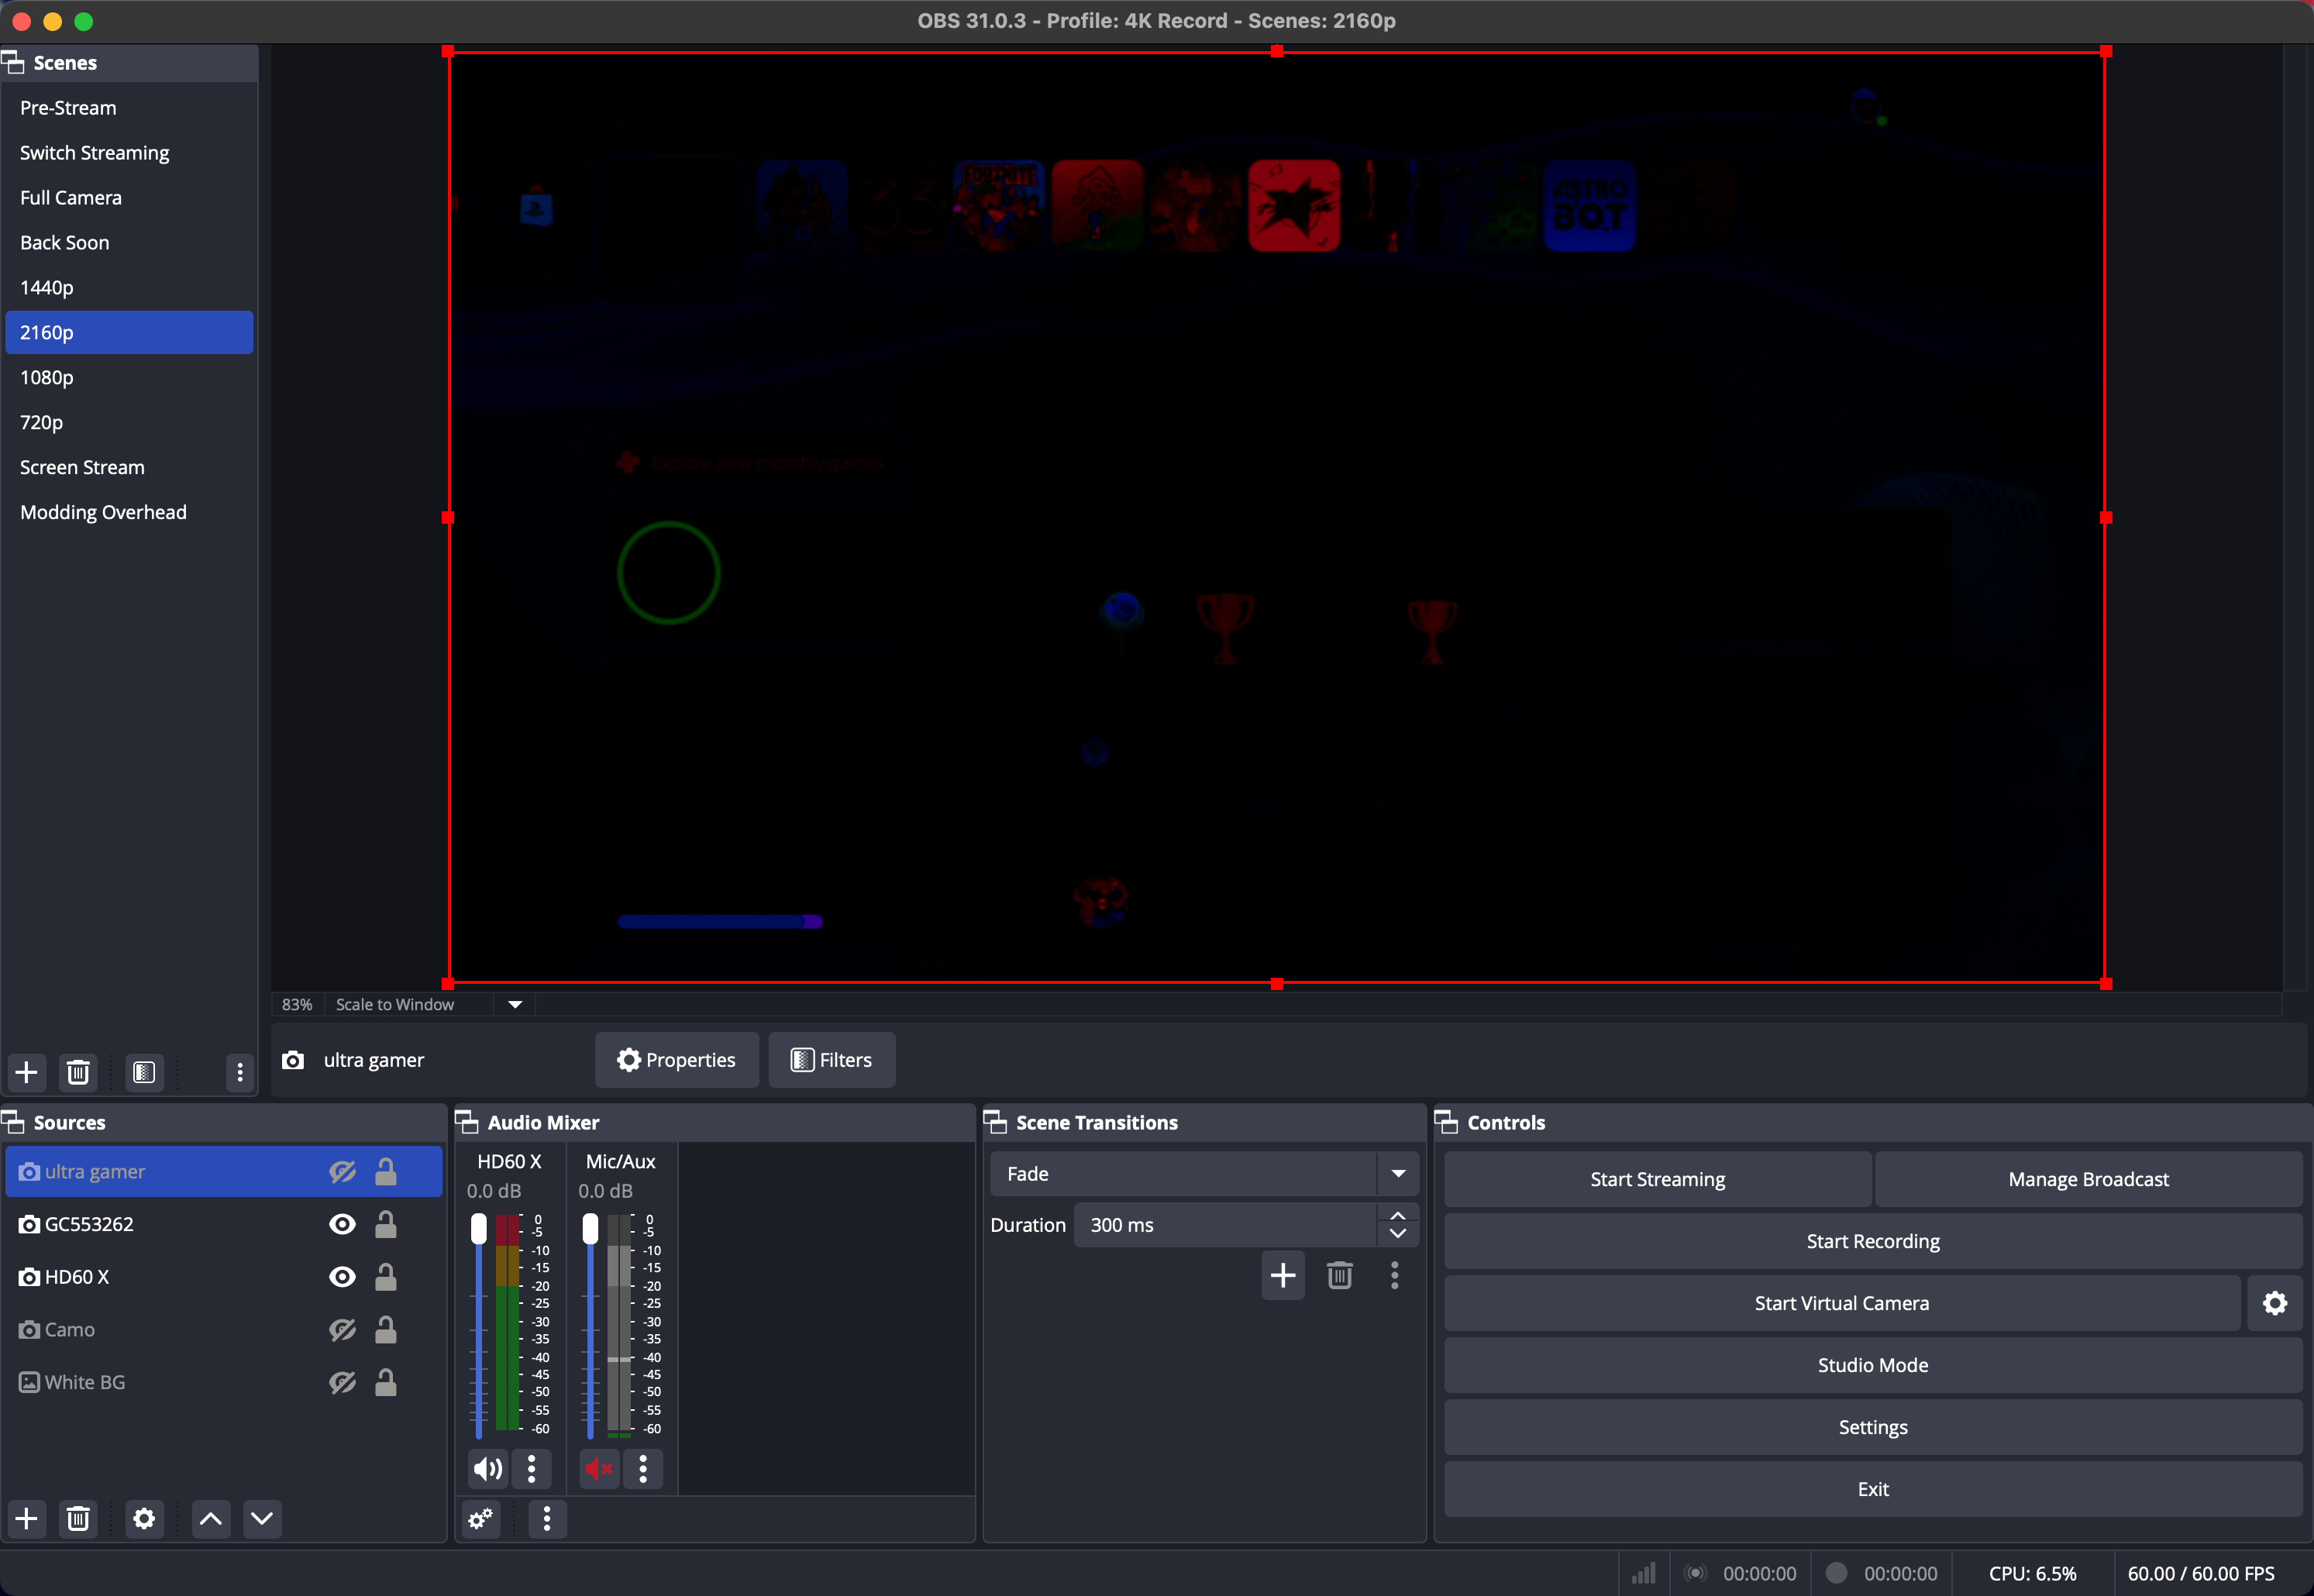The width and height of the screenshot is (2314, 1596).
Task: Hide the GC553262 source
Action: pyautogui.click(x=343, y=1223)
